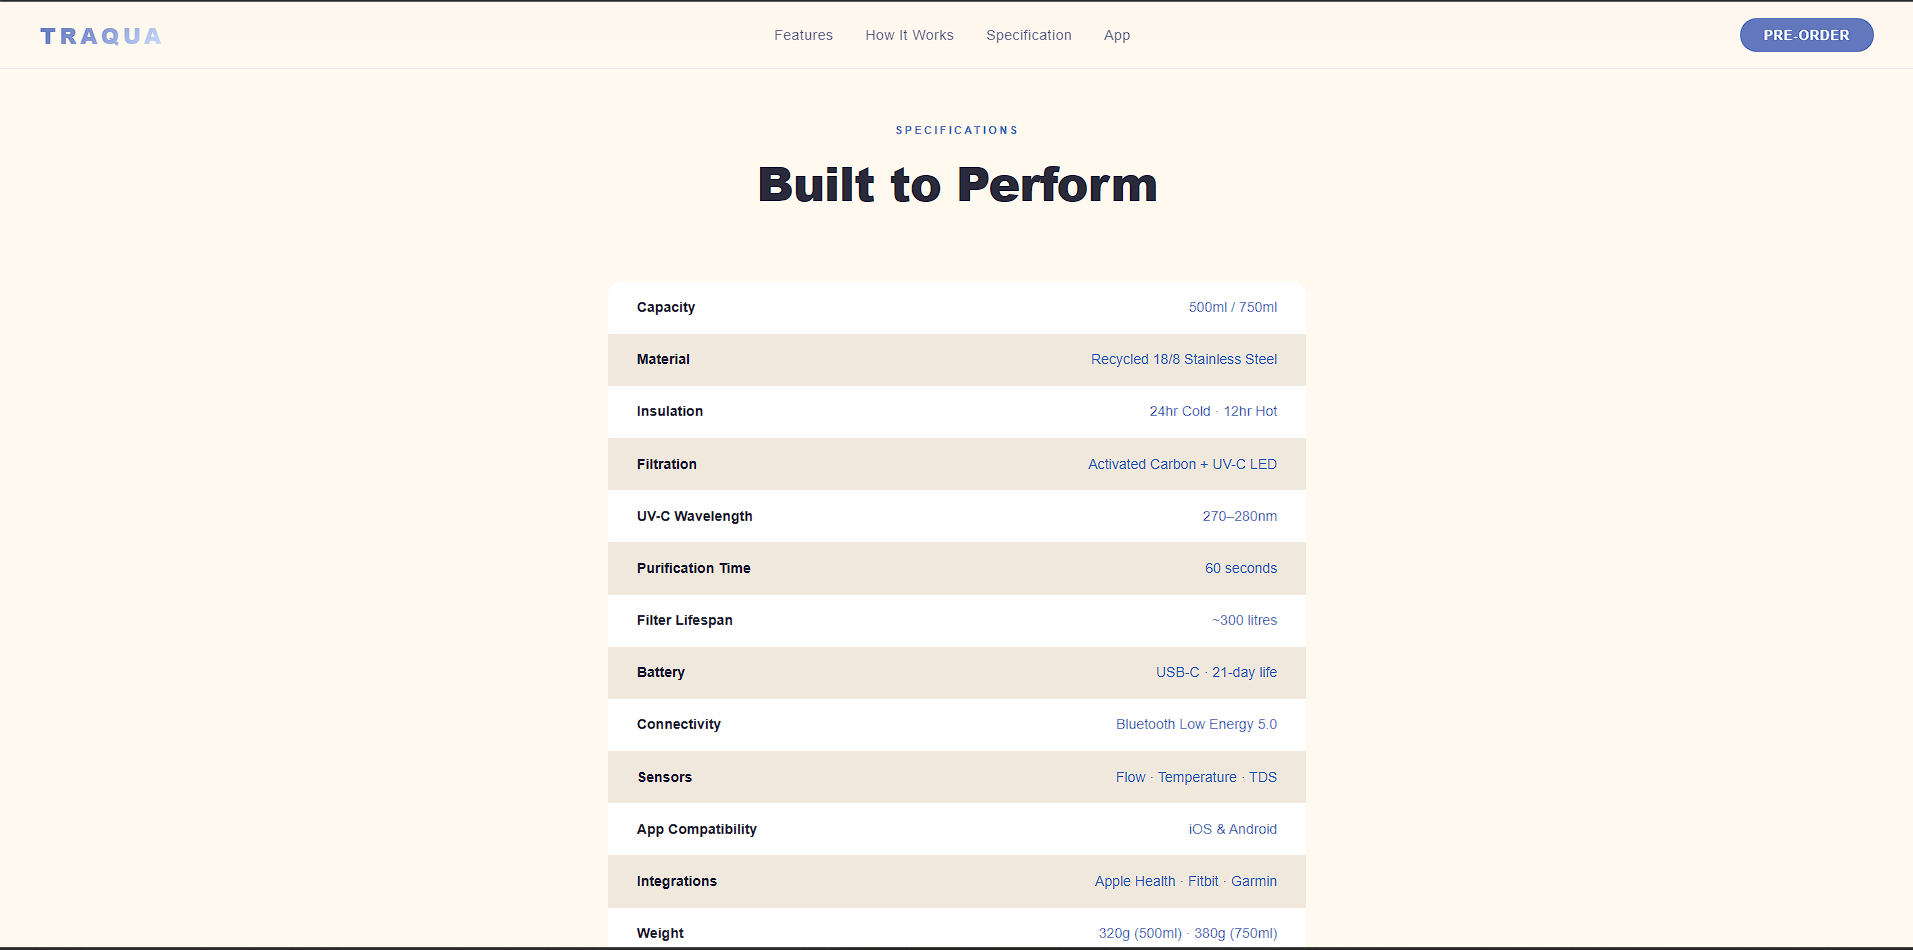This screenshot has height=950, width=1913.
Task: Select the Purification Time label
Action: [x=693, y=568]
